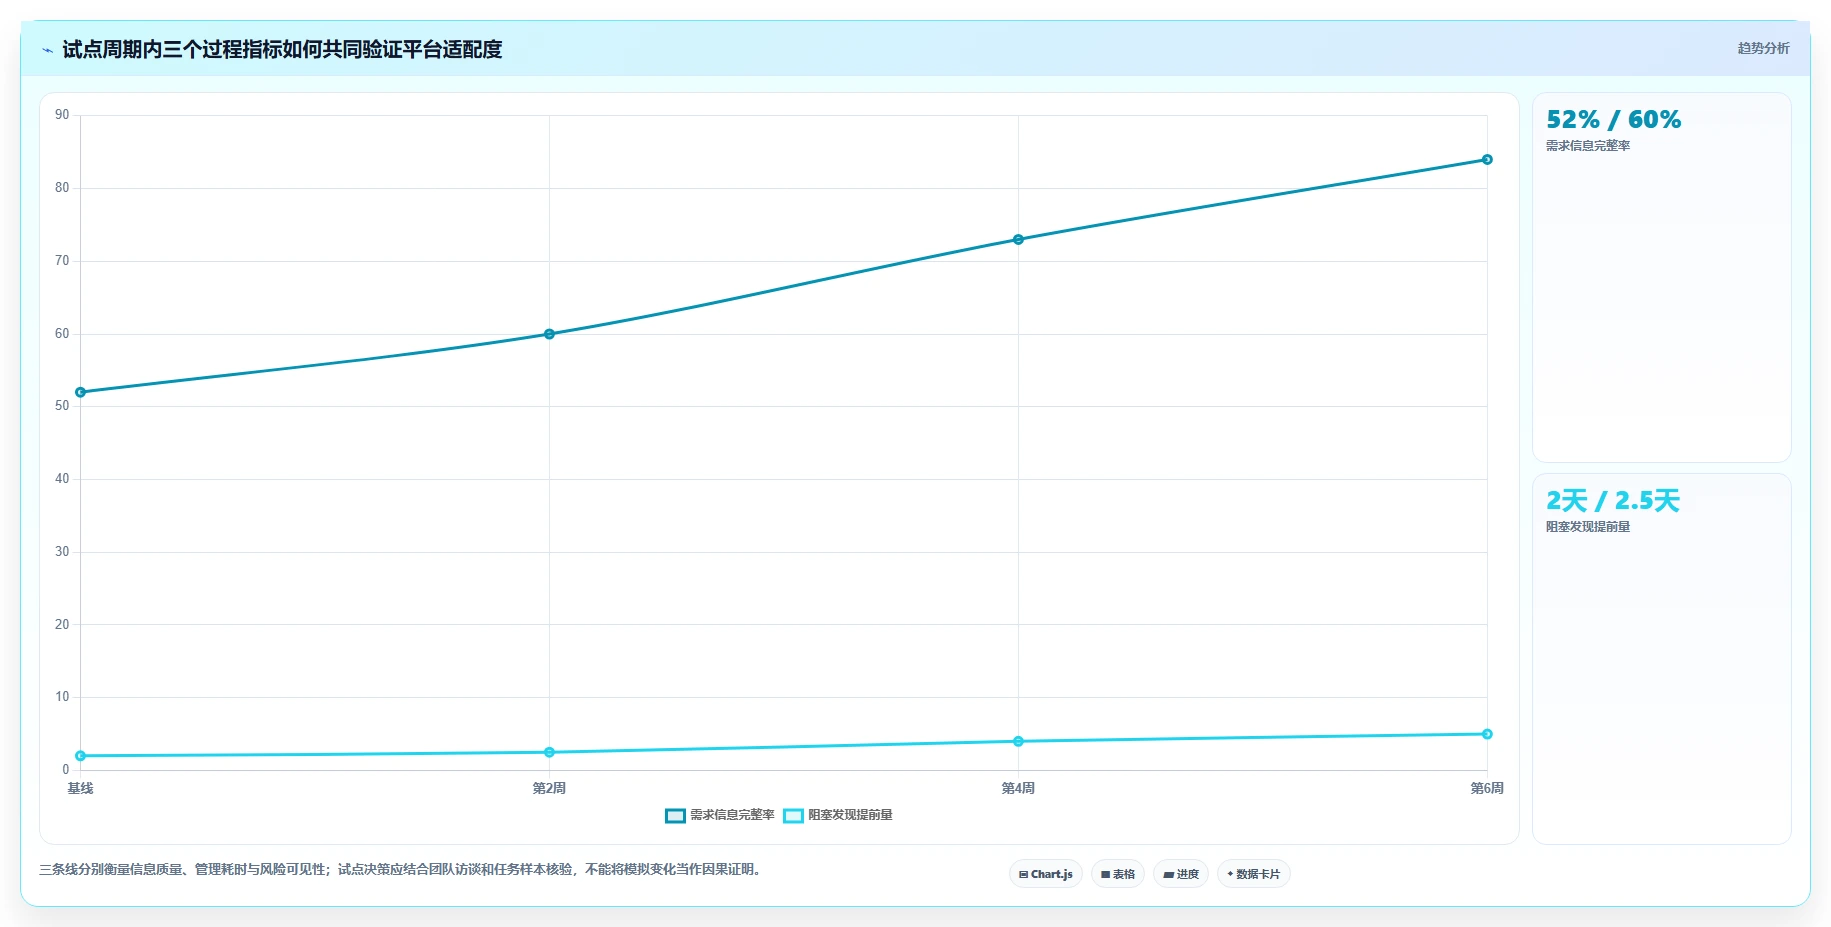The image size is (1831, 927).
Task: Click the 表格 chip
Action: [x=1118, y=874]
